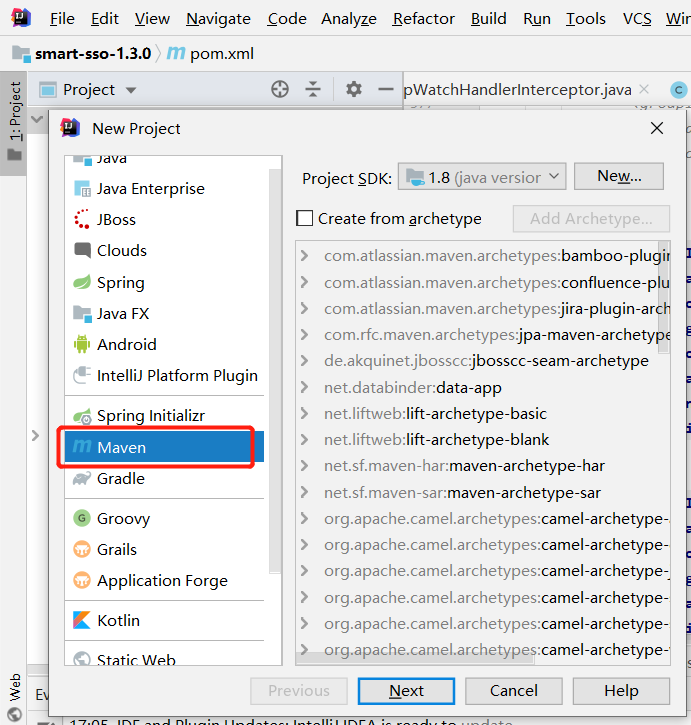Image resolution: width=691 pixels, height=725 pixels.
Task: Click the collapse all icon in Project panel
Action: tap(313, 89)
